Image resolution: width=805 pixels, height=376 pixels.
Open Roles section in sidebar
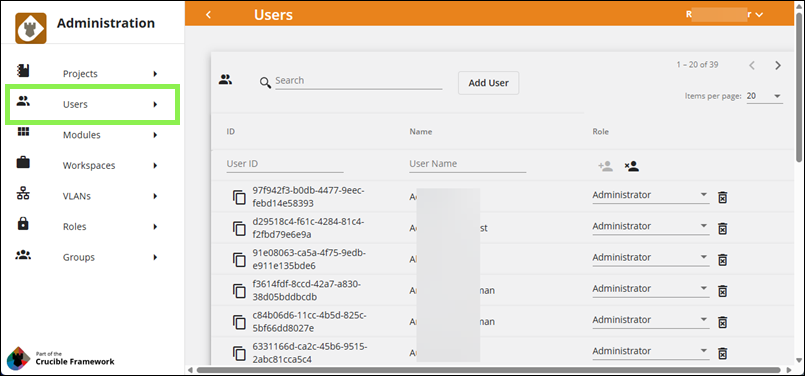92,227
